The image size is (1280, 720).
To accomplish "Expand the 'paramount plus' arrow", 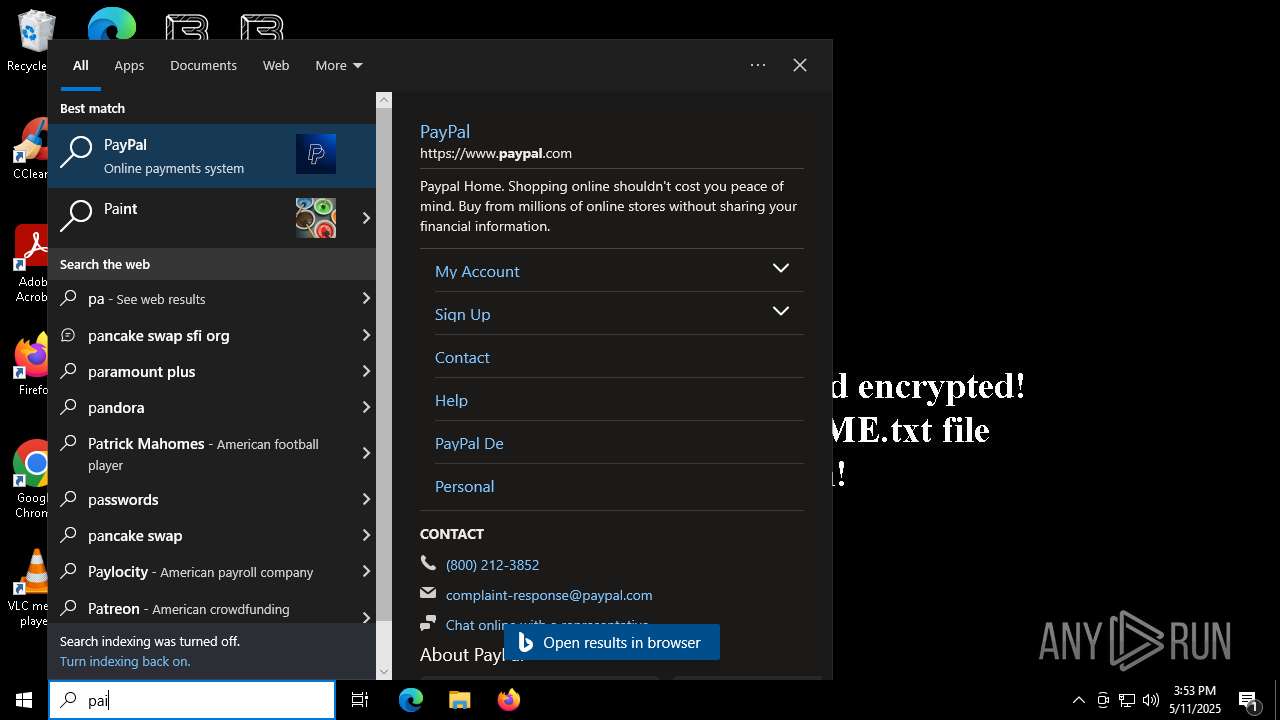I will (x=366, y=371).
